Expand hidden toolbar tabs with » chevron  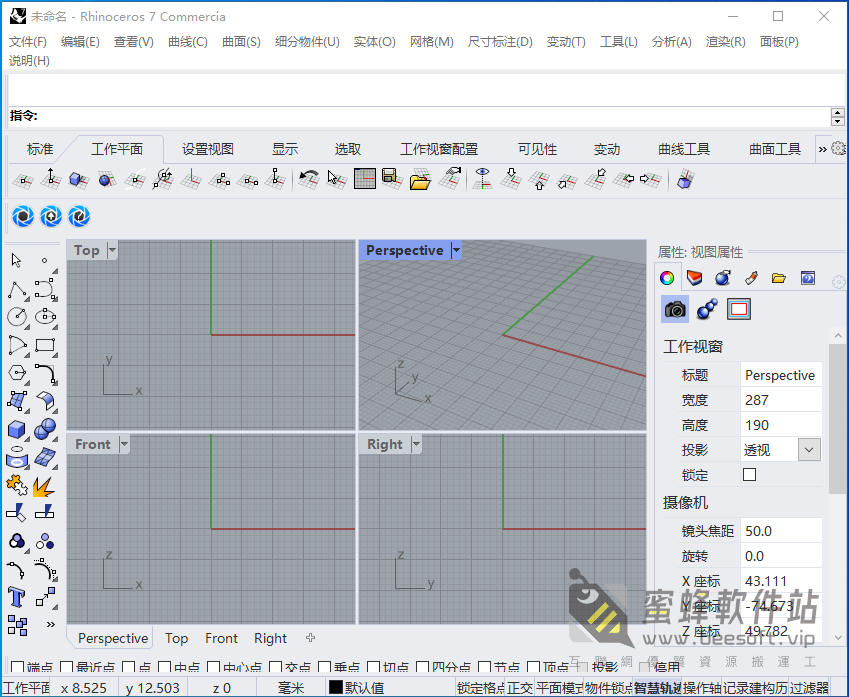pos(822,149)
